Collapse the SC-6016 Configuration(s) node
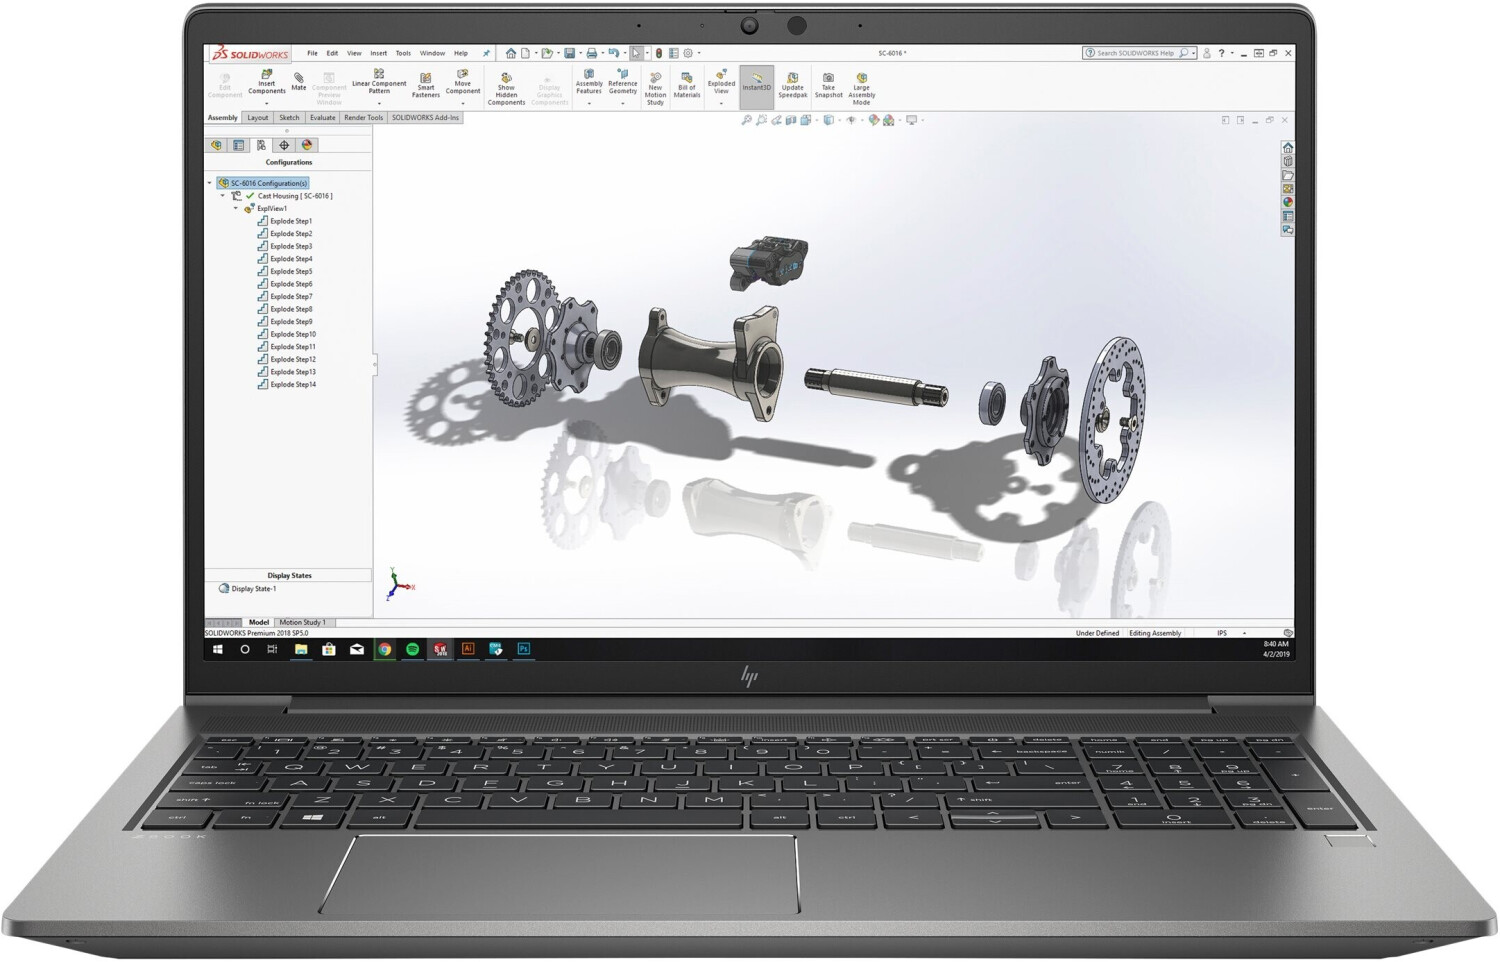Viewport: 1500px width, 962px height. [210, 183]
